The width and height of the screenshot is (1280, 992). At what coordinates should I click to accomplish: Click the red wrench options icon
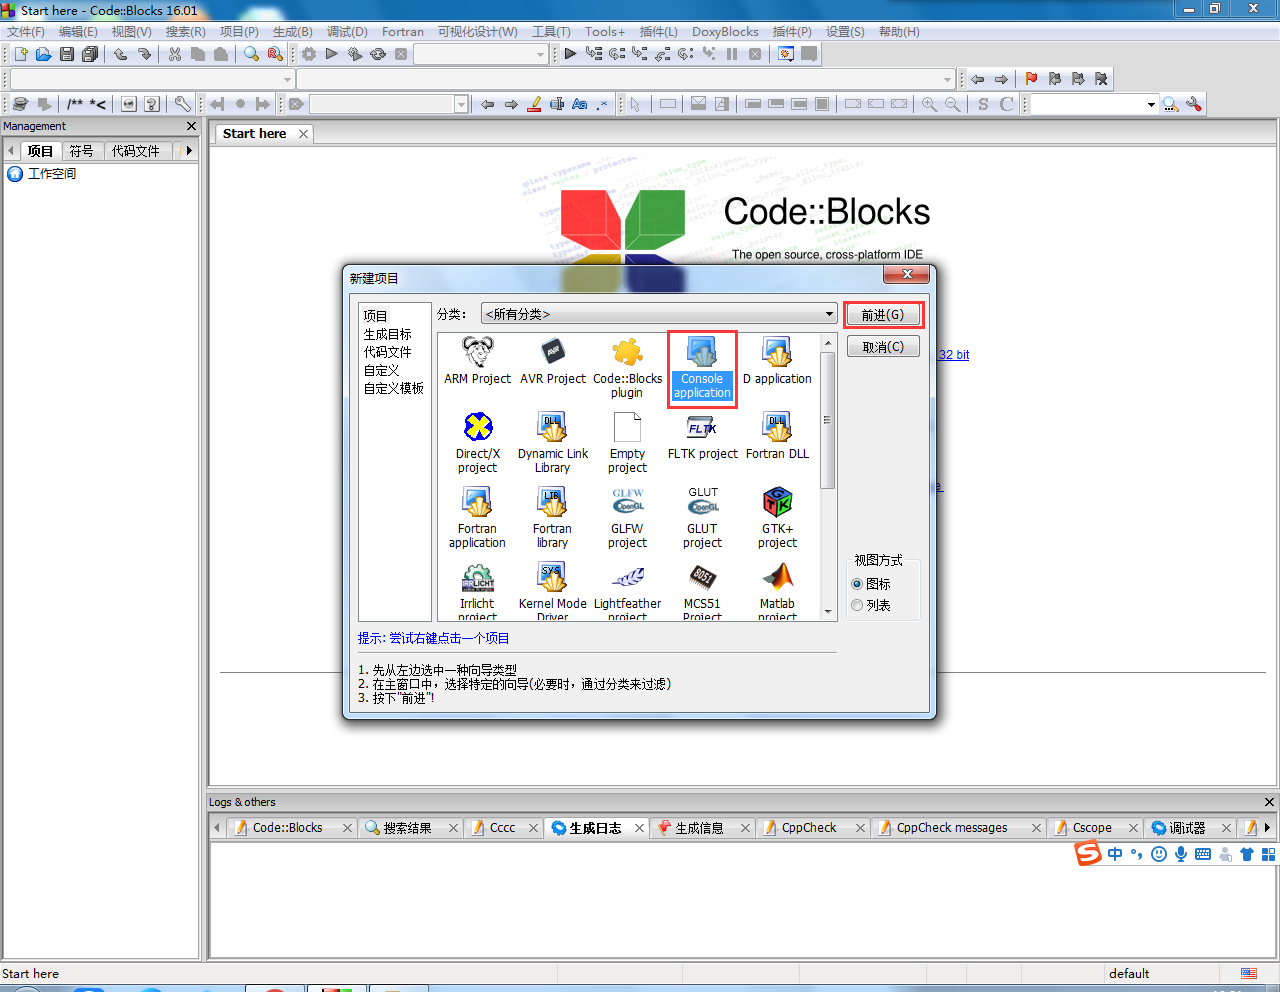[x=1194, y=104]
